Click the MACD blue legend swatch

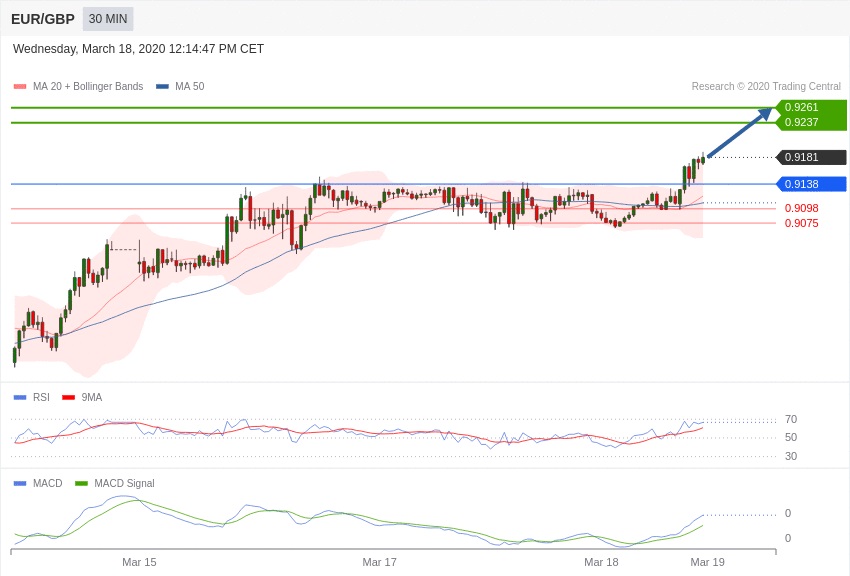click(x=20, y=483)
